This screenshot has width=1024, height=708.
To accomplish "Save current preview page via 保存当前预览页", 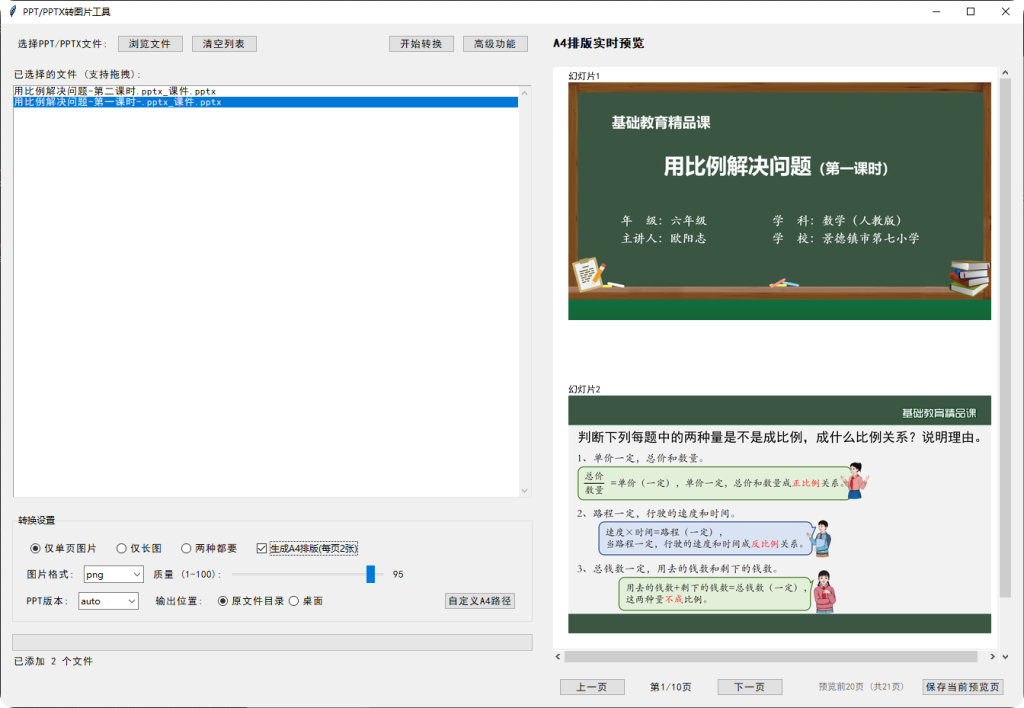I will point(961,687).
